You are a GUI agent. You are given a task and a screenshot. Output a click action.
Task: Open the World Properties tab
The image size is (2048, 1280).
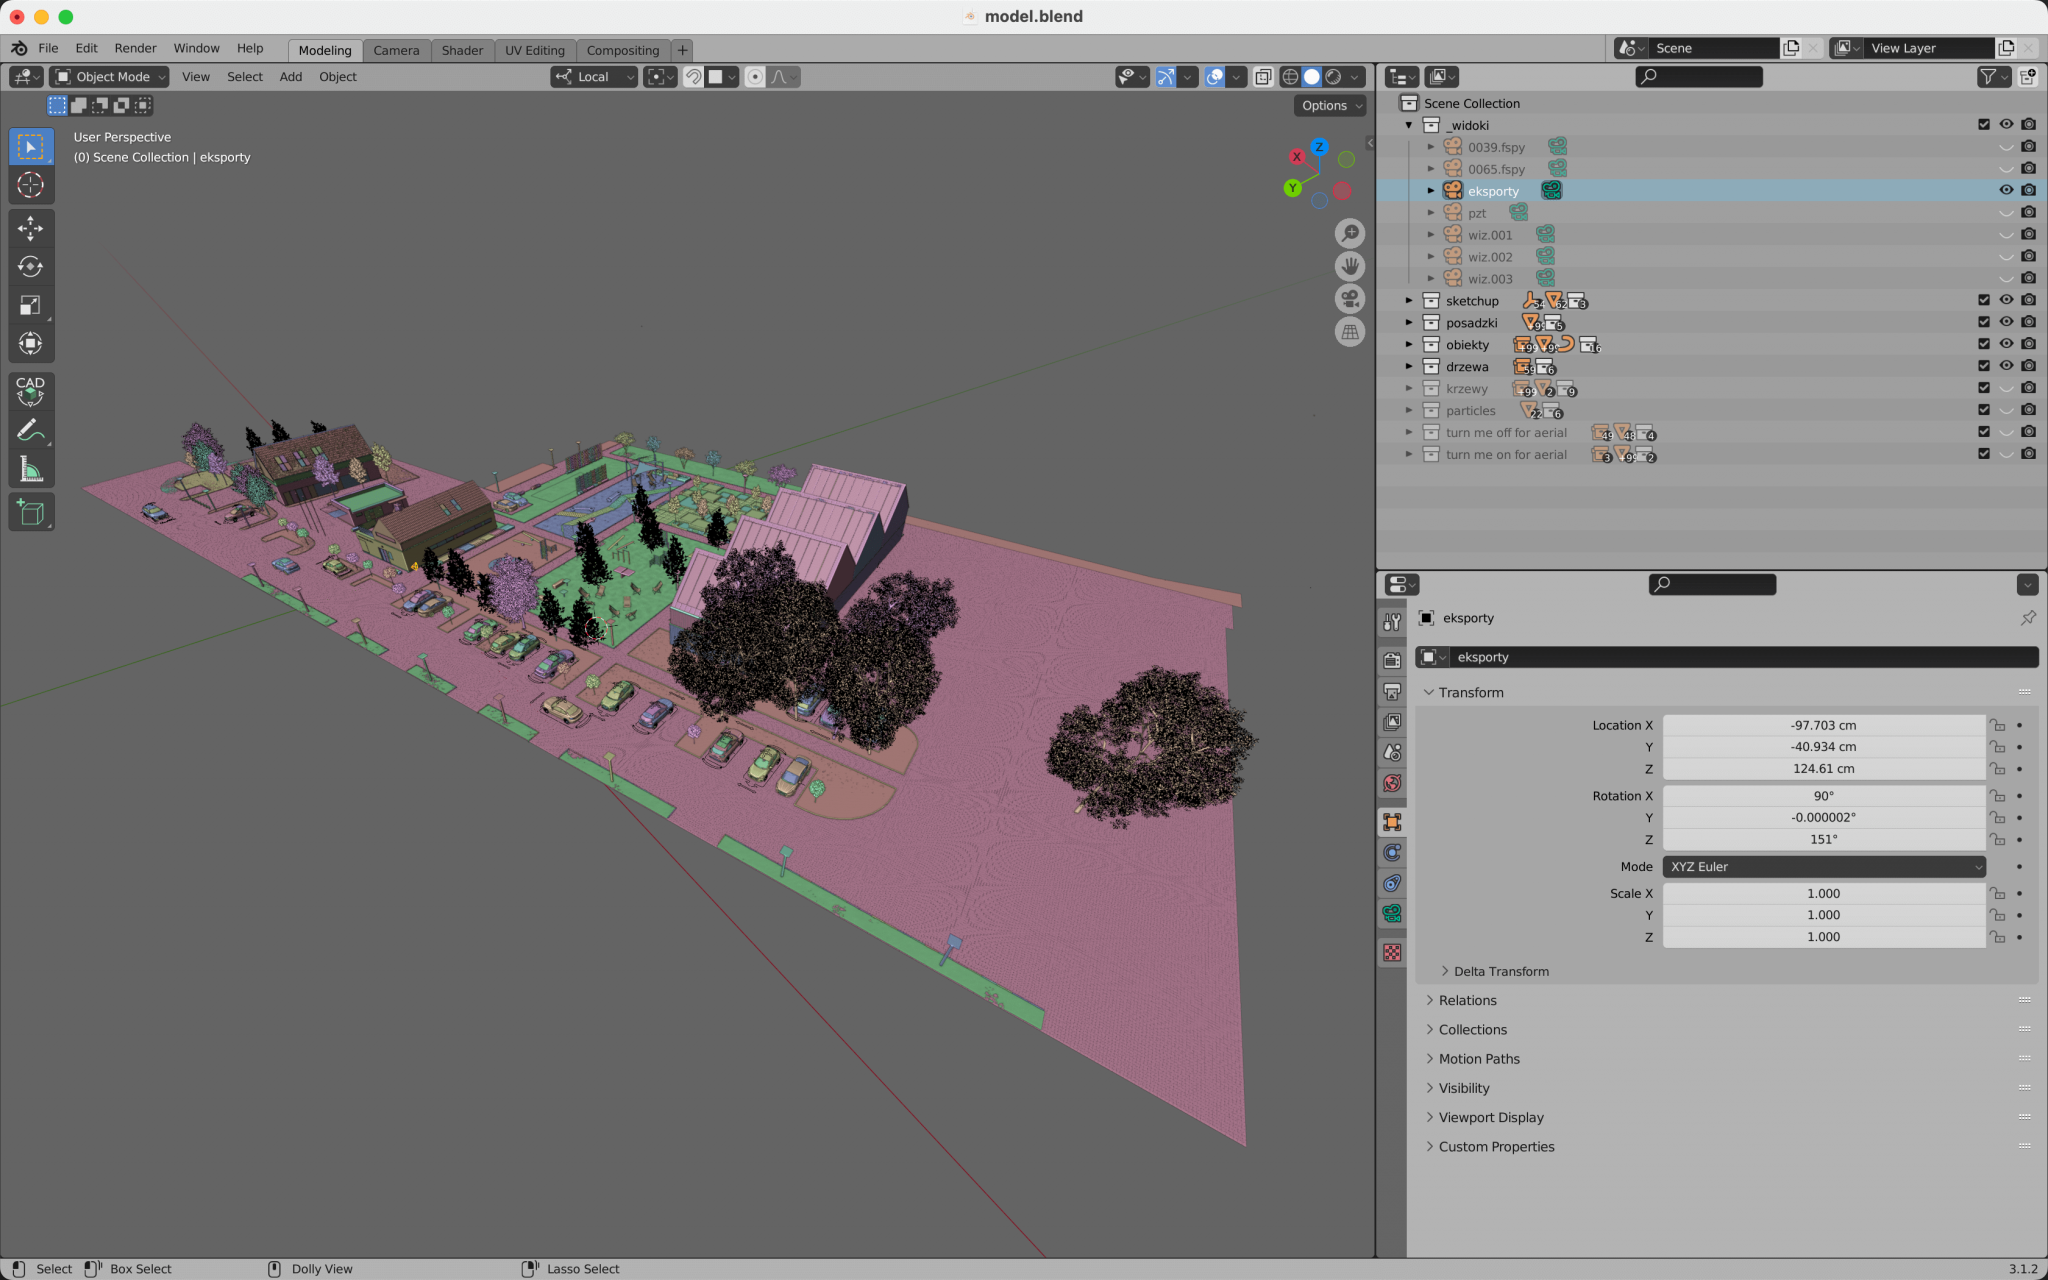coord(1391,783)
